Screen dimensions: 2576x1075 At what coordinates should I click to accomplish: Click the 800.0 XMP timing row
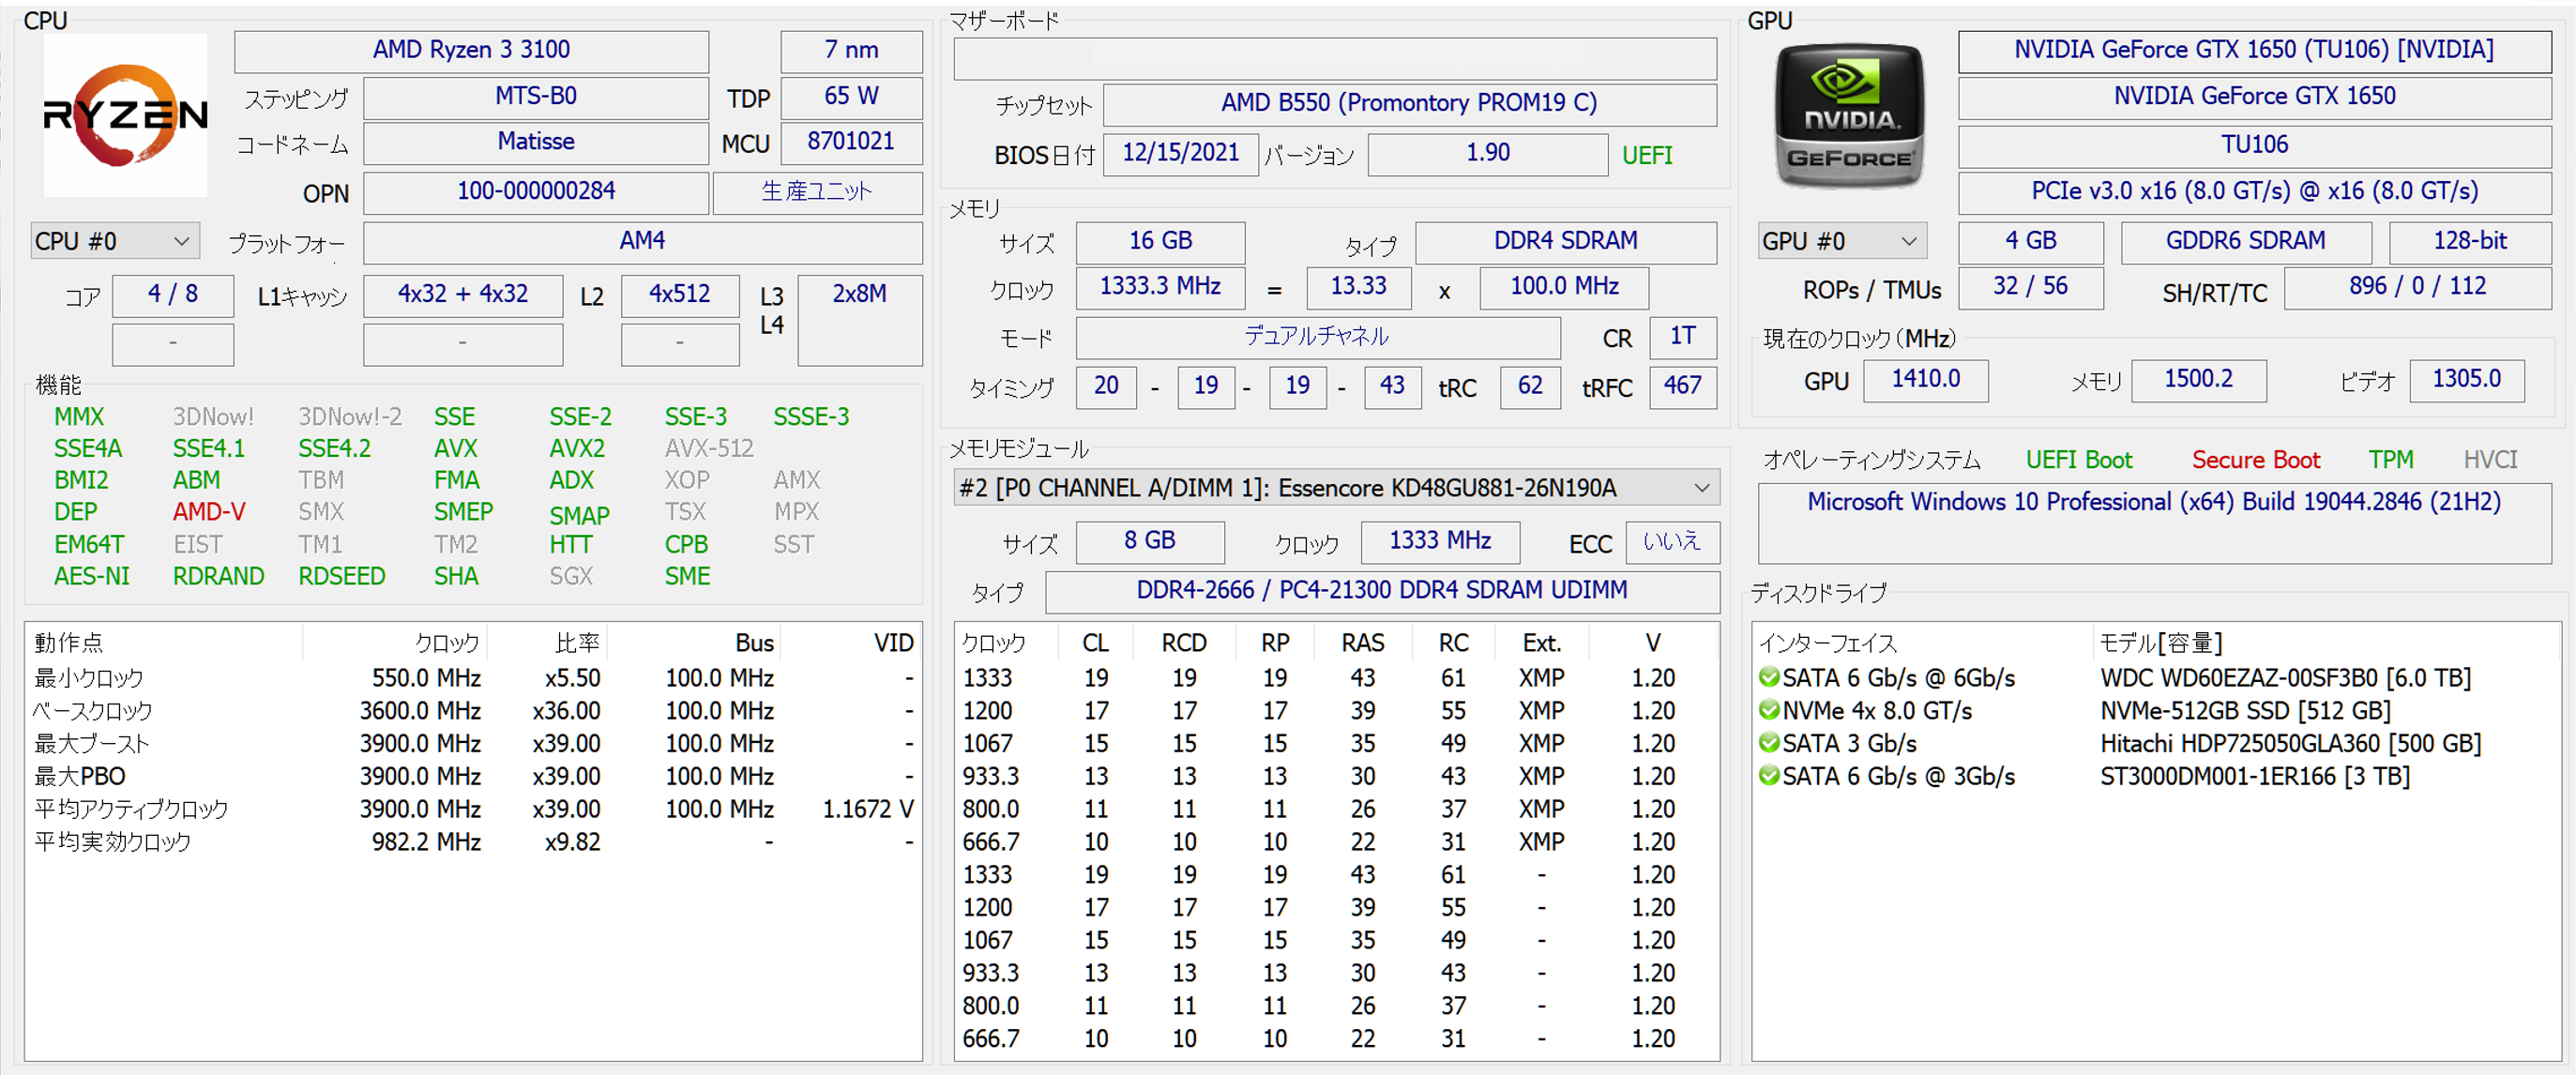pyautogui.click(x=1336, y=809)
